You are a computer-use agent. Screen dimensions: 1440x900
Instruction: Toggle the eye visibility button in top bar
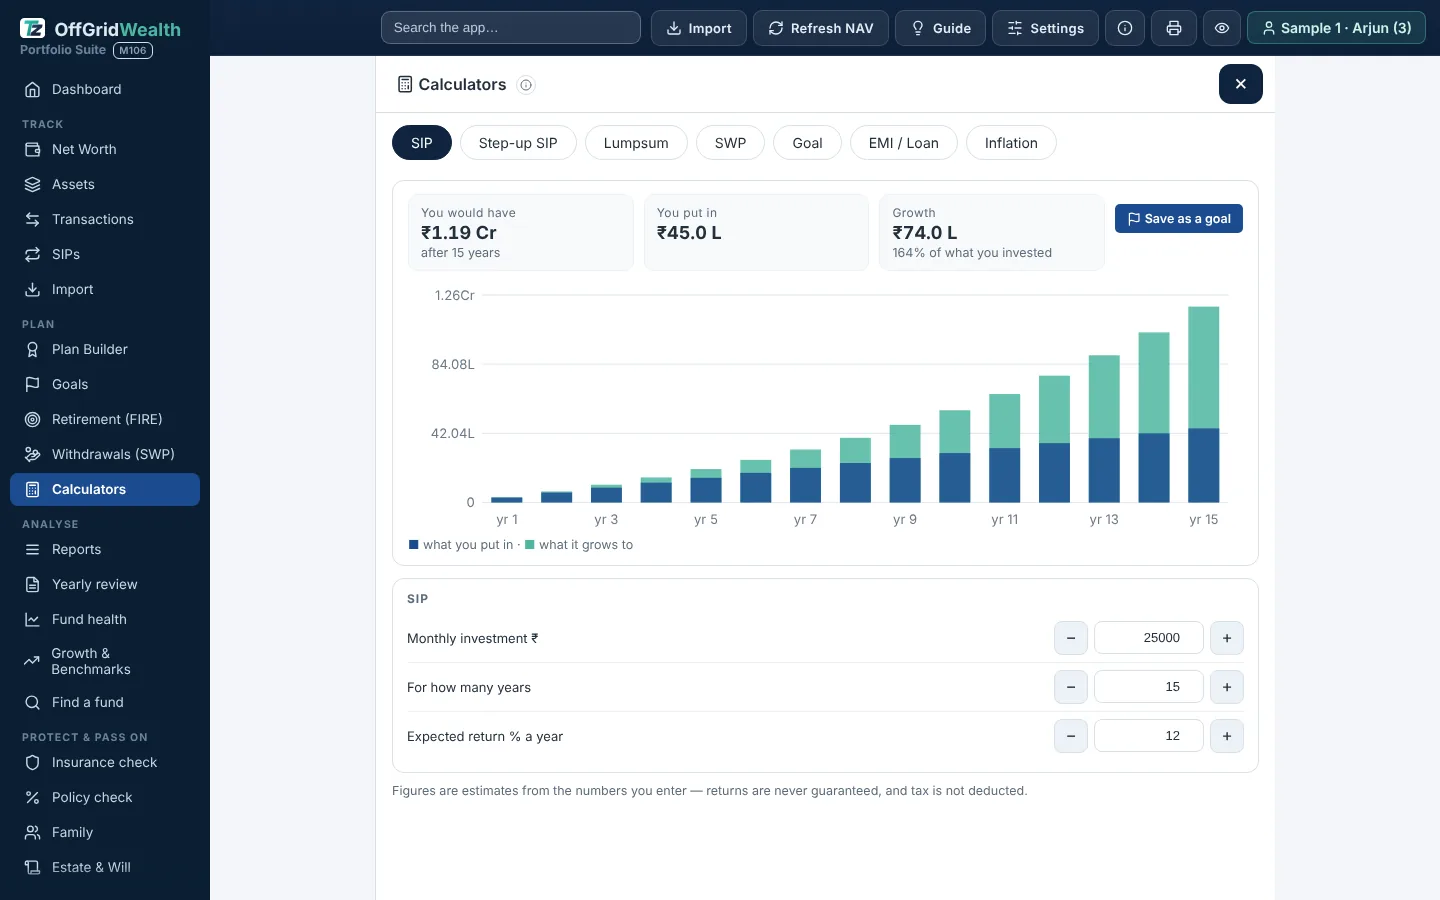point(1222,28)
